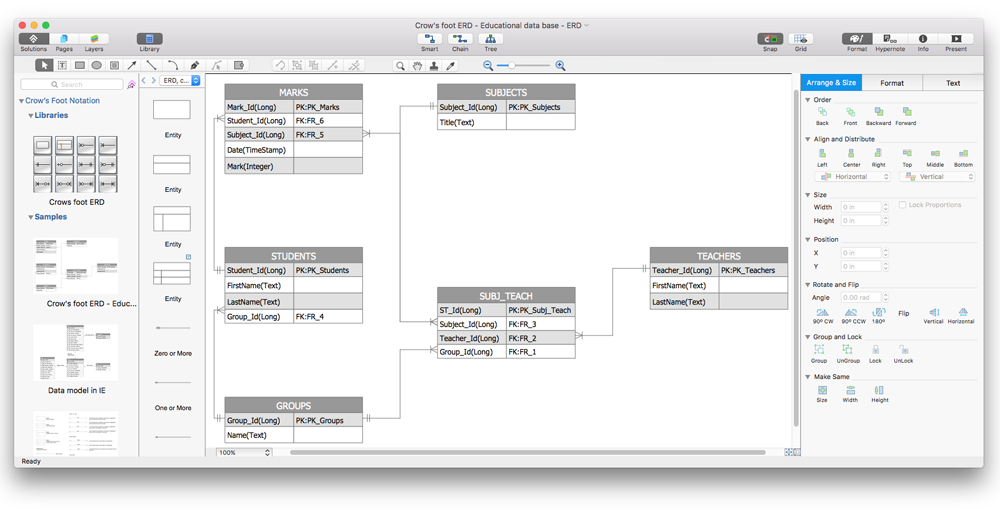The image size is (1000, 514).
Task: Collapse the Samples section
Action: (30, 217)
